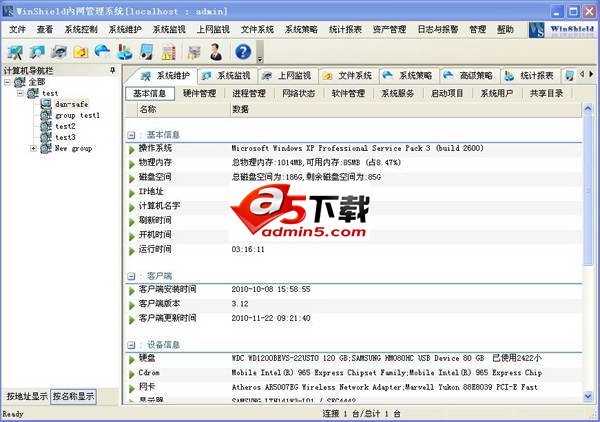Select test2 node in the tree

click(x=65, y=126)
